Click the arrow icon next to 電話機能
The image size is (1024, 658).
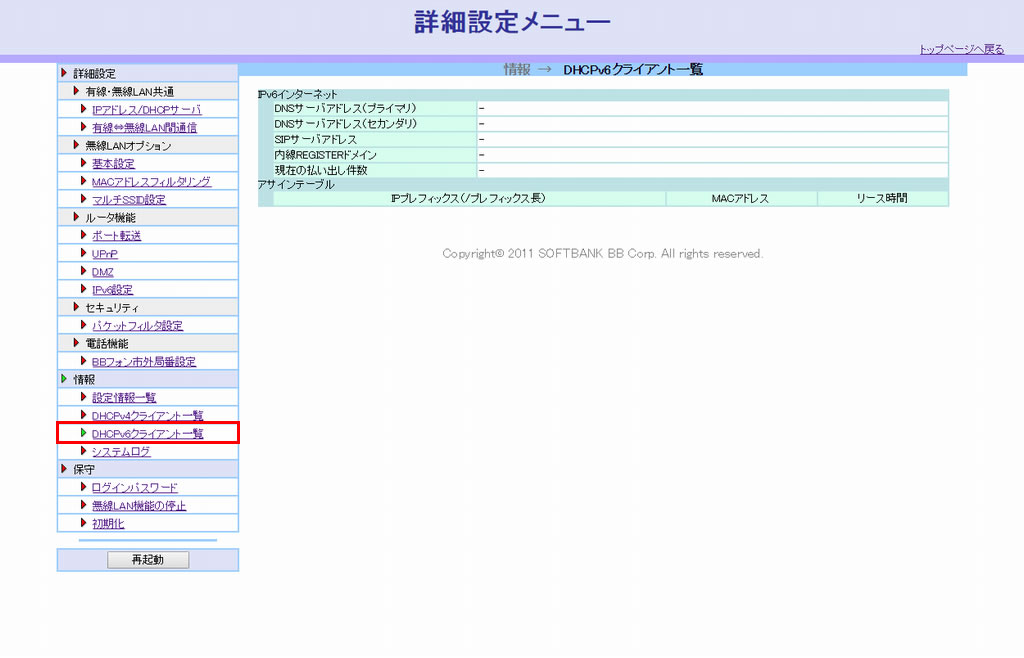pos(76,343)
